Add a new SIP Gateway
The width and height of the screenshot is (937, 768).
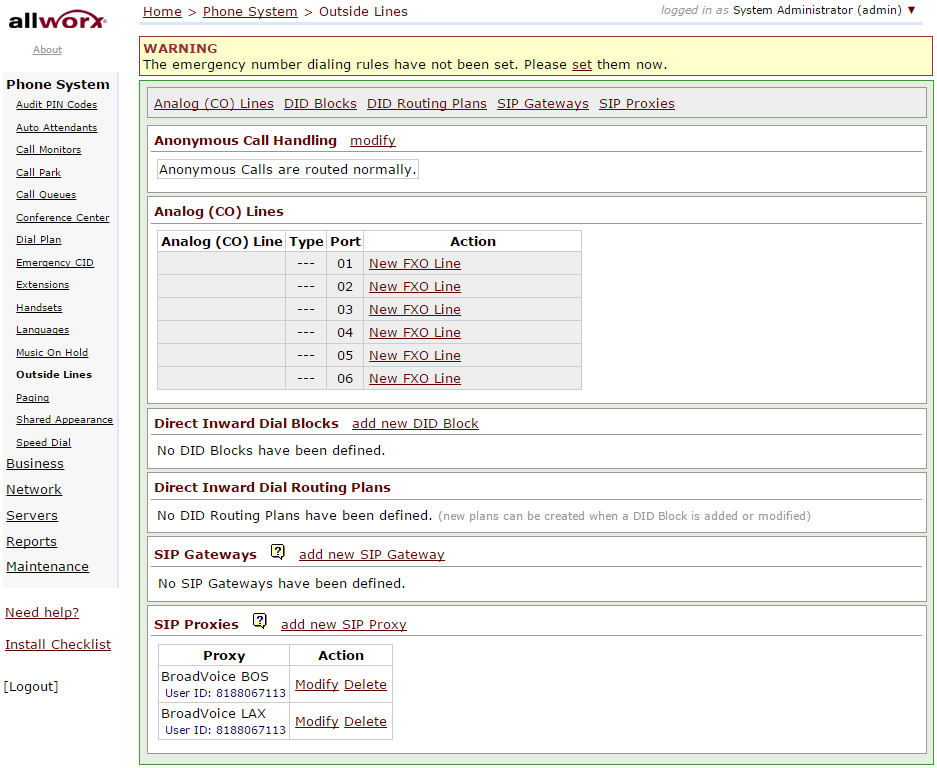371,554
